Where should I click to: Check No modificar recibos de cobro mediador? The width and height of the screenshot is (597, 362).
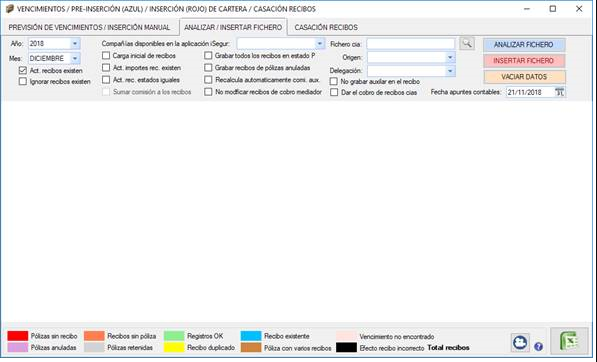point(208,92)
